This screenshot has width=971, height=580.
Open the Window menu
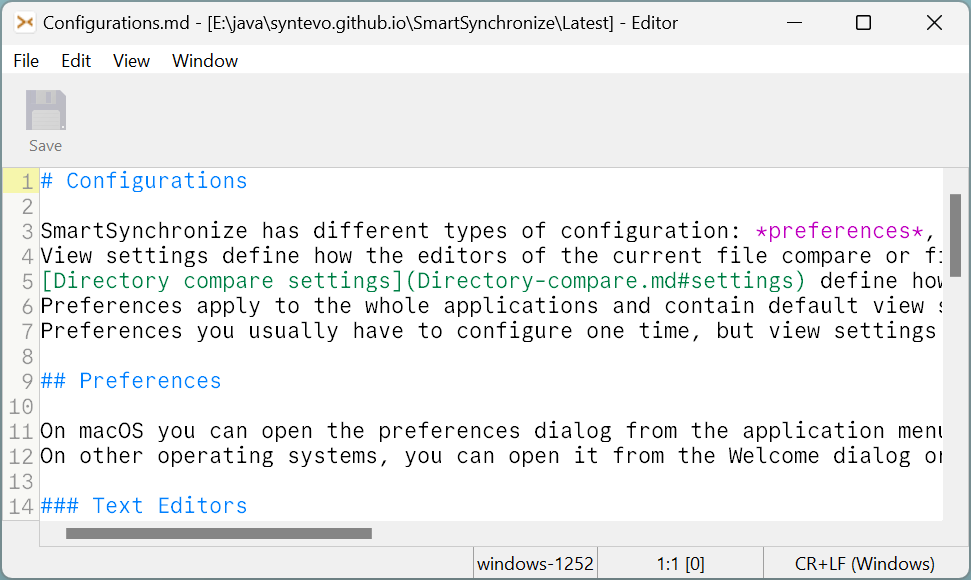point(204,61)
